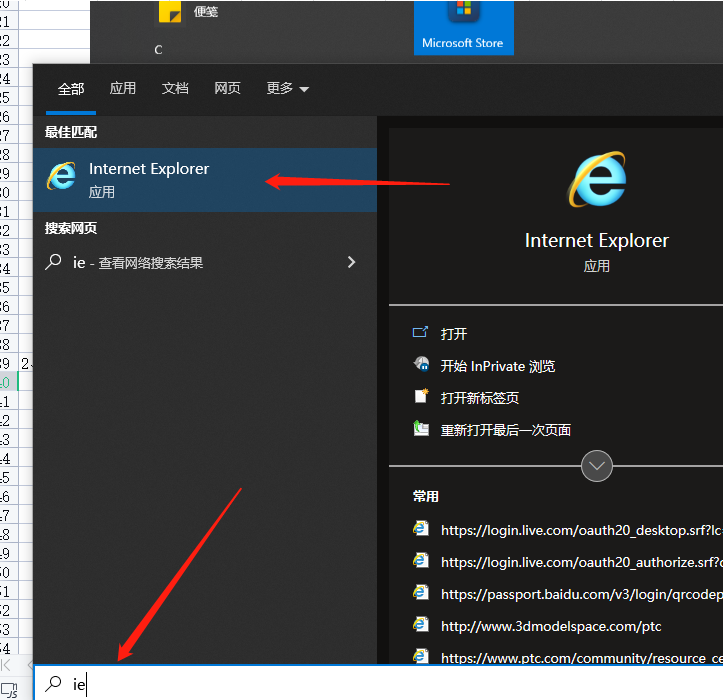Viewport: 723px width, 700px height.
Task: Open login.live.com oauth20_authorize link
Action: click(x=581, y=562)
